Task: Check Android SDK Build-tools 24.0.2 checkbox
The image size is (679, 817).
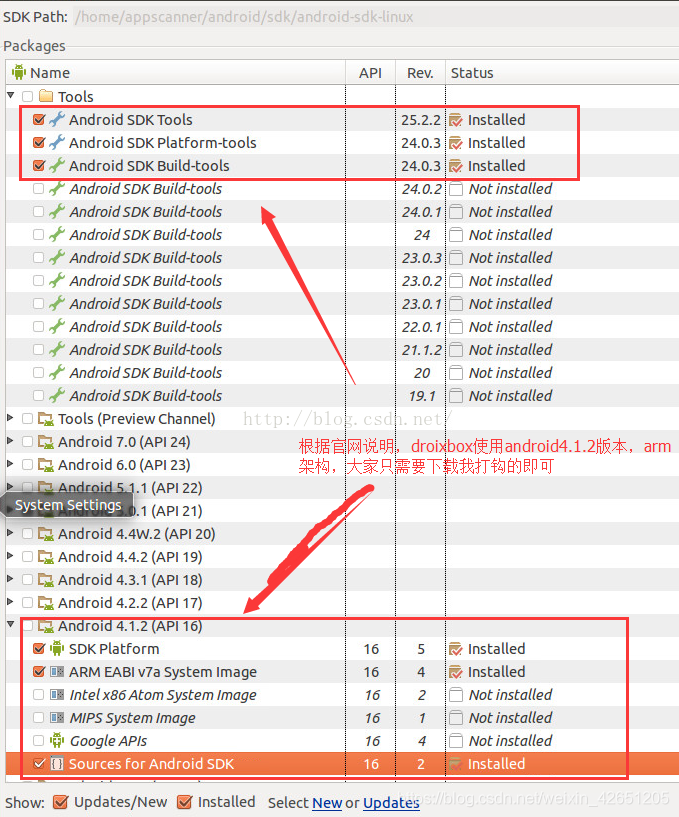Action: (x=39, y=189)
